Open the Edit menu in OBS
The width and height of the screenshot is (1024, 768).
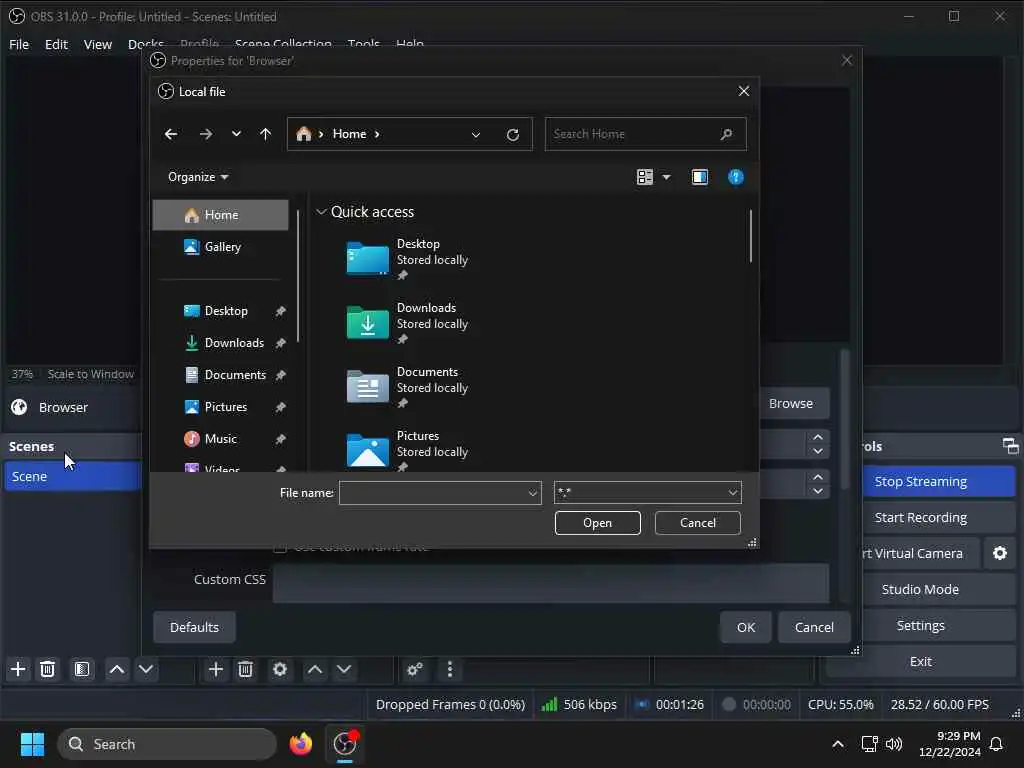click(56, 44)
